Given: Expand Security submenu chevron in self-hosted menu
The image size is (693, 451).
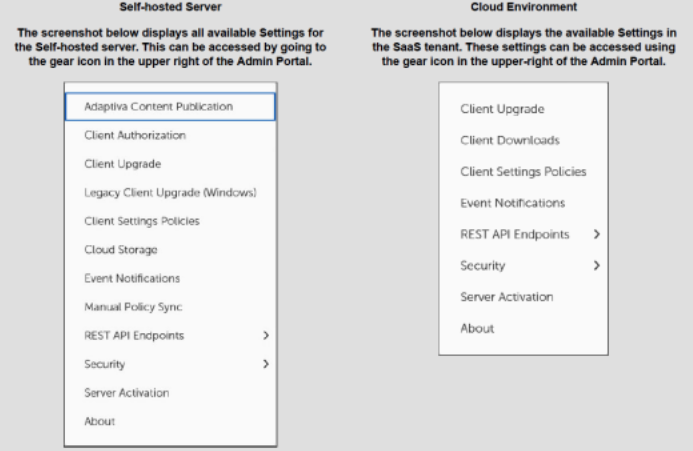Looking at the screenshot, I should 266,365.
